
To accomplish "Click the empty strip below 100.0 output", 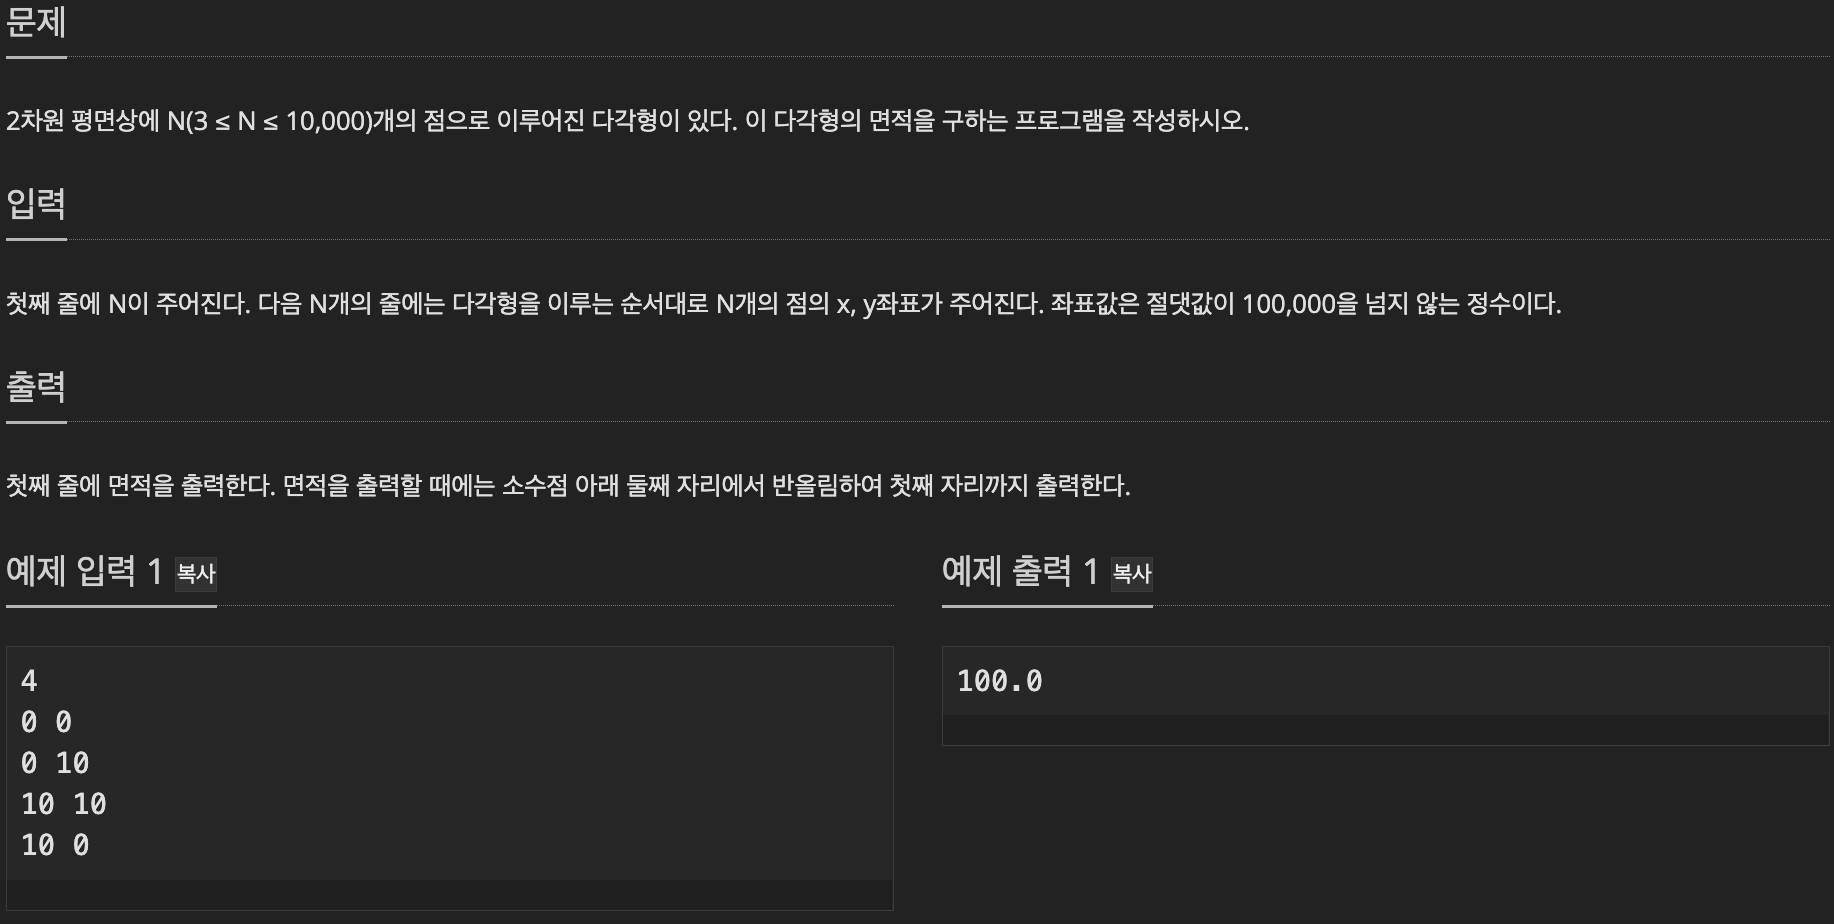I will (x=1385, y=730).
